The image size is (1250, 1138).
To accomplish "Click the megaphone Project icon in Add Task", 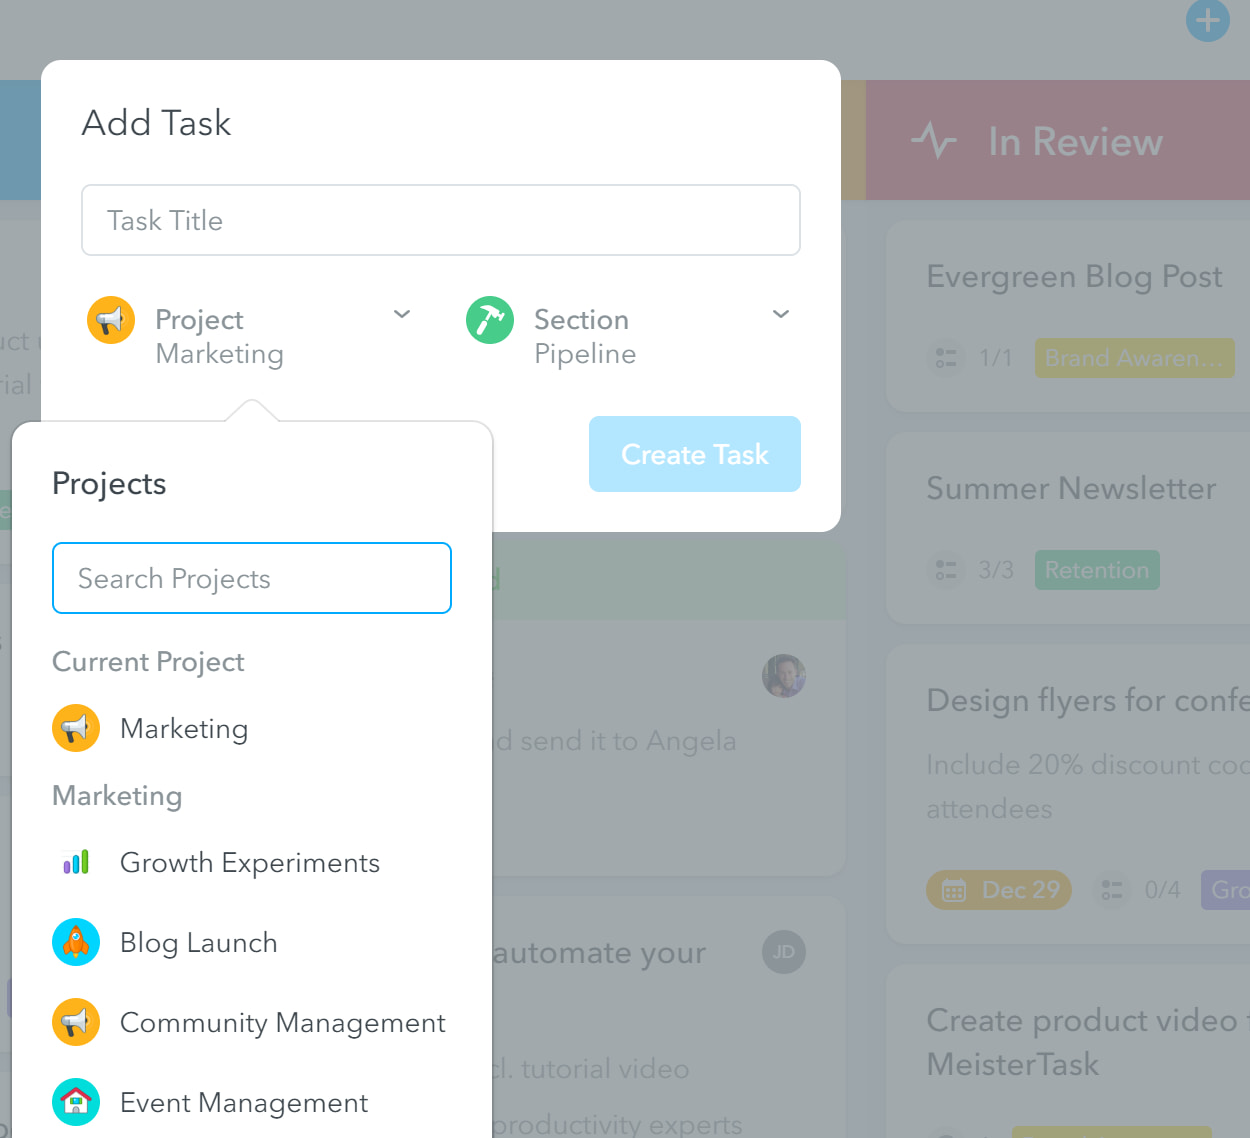I will coord(111,320).
